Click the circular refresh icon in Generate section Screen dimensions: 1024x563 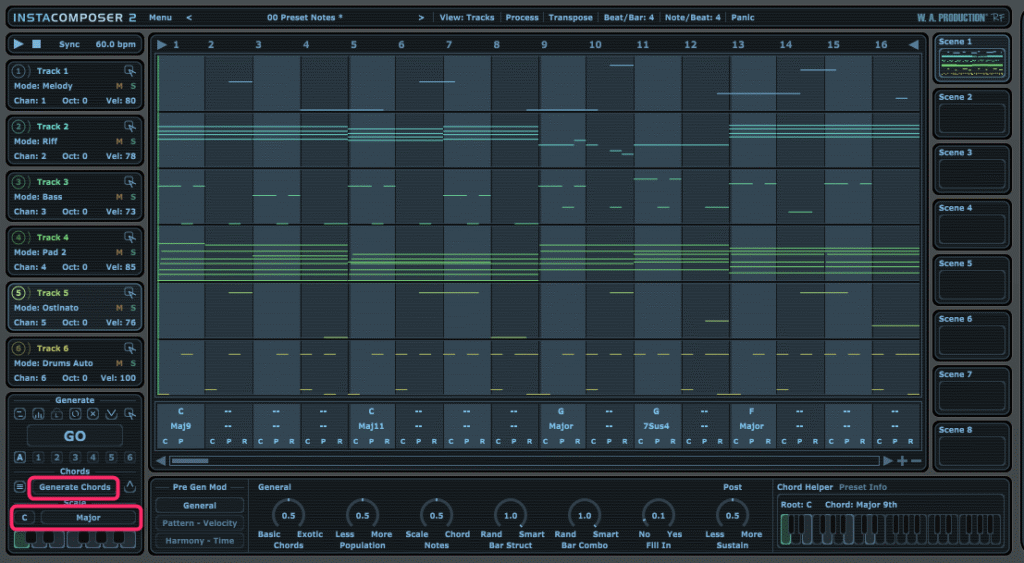click(74, 414)
